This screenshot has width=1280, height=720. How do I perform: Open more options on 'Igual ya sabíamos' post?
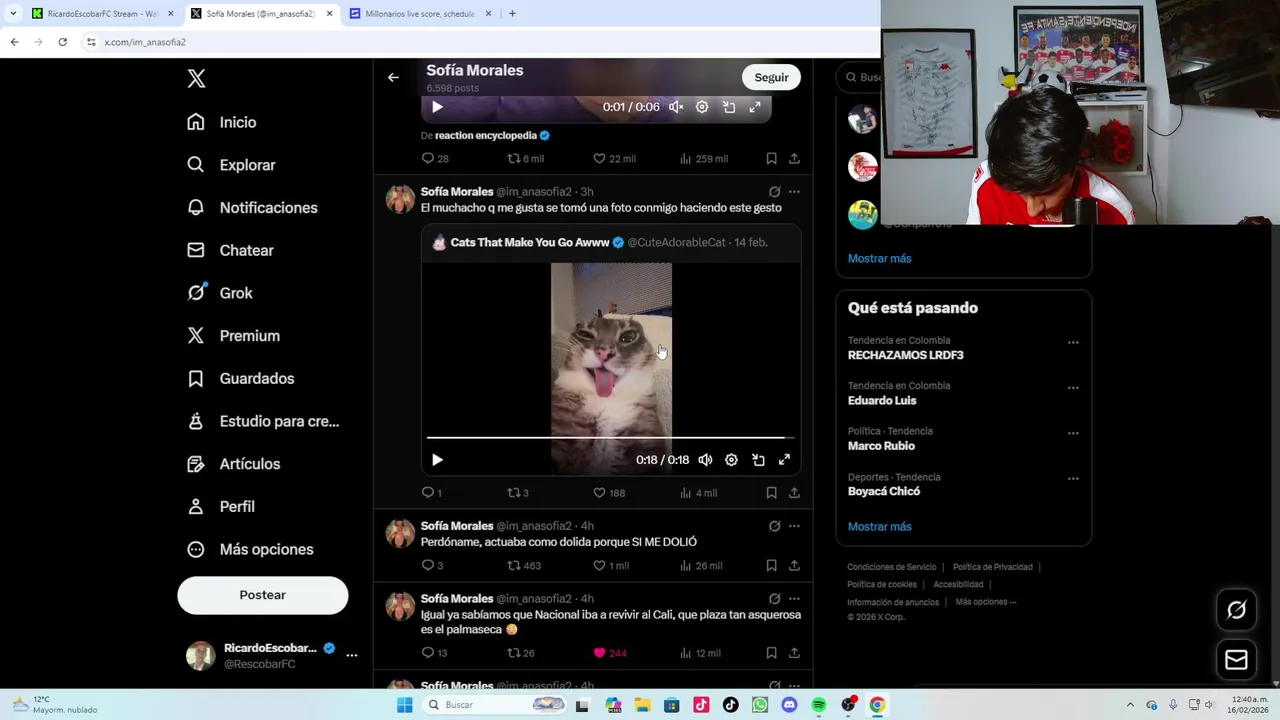794,599
